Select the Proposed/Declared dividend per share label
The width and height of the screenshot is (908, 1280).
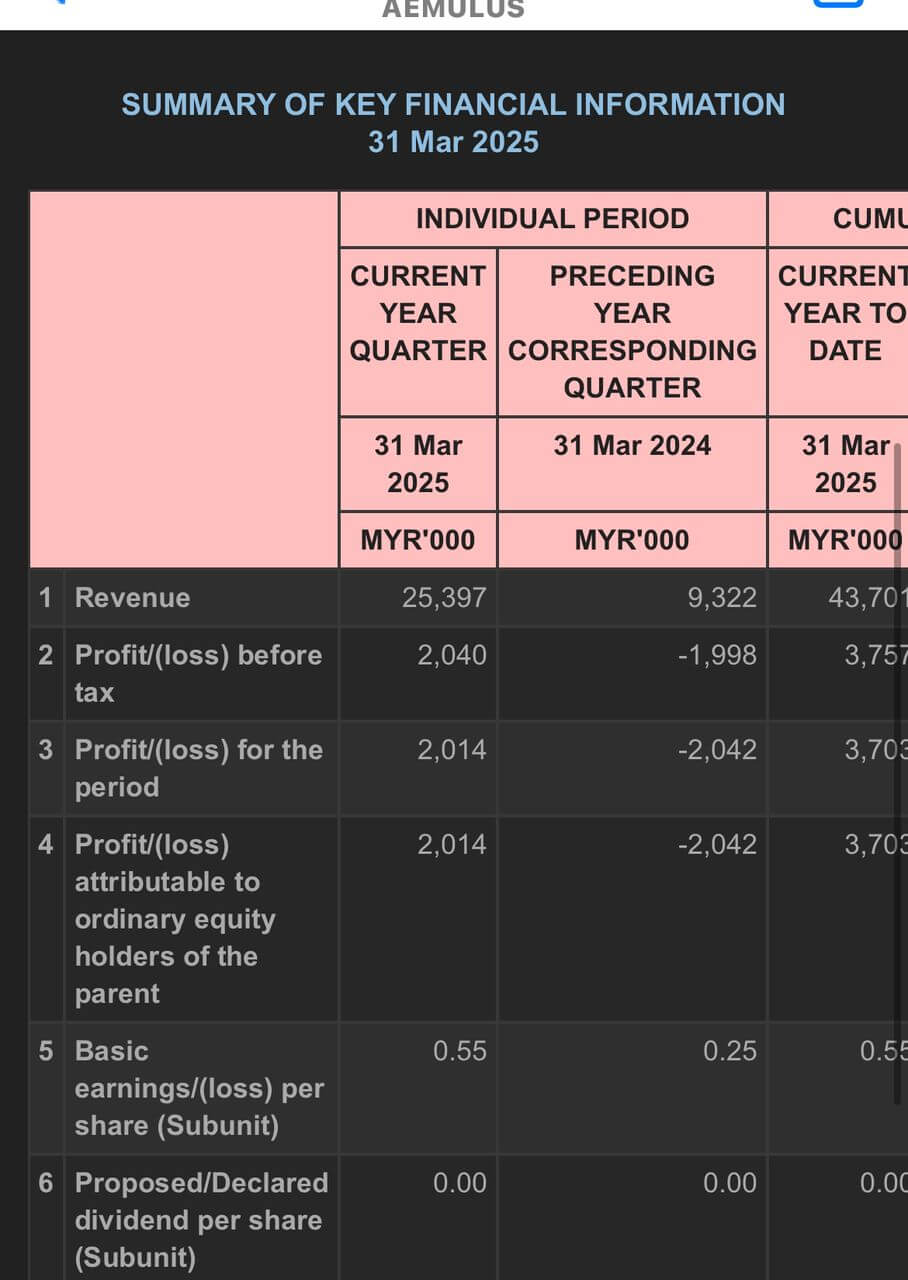tap(201, 1220)
